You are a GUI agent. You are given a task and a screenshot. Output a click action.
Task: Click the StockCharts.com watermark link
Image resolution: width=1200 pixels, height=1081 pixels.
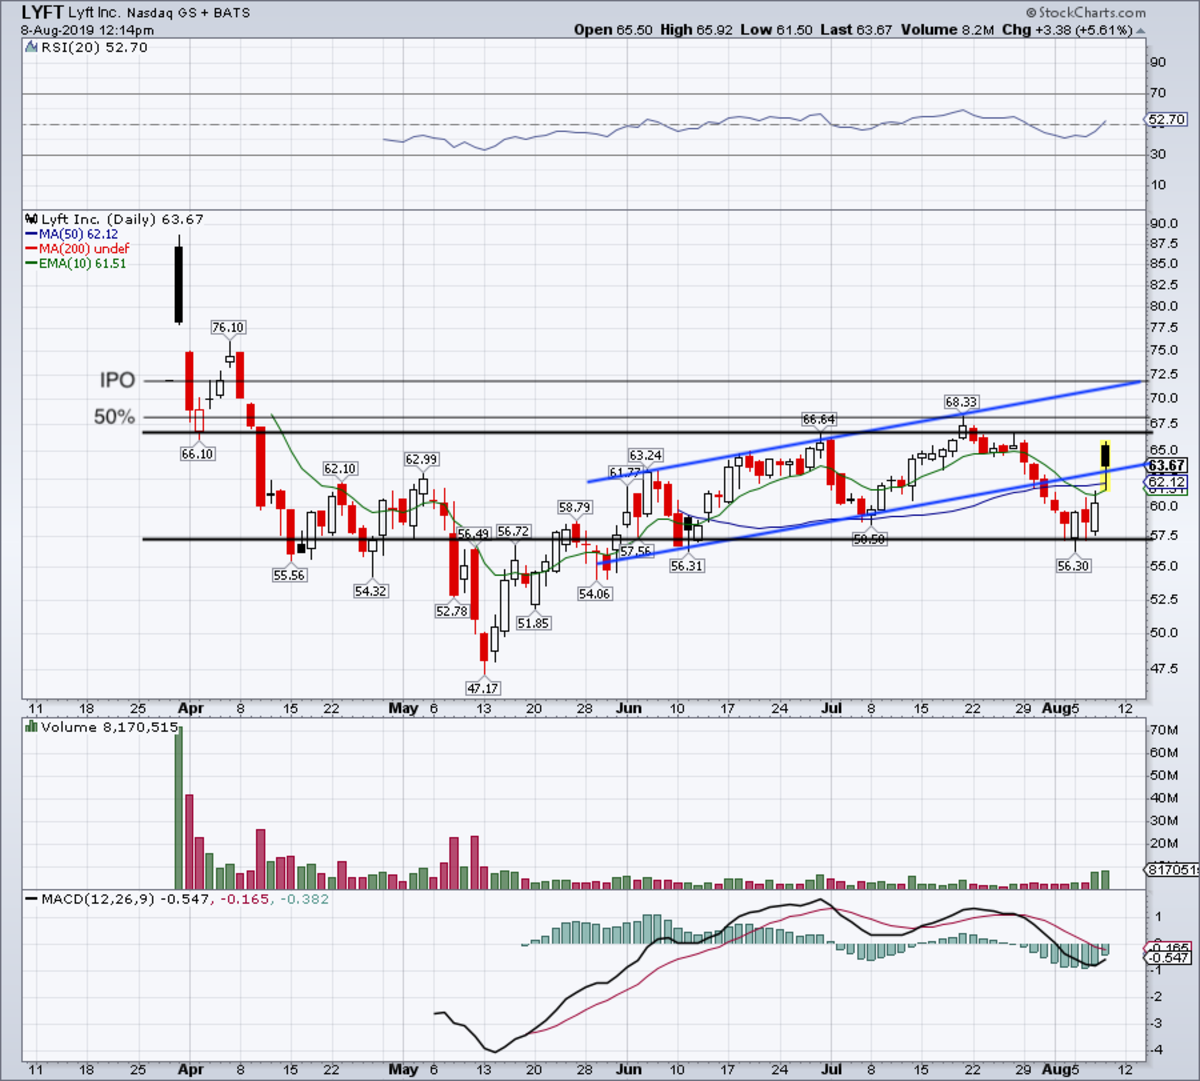coord(1088,12)
